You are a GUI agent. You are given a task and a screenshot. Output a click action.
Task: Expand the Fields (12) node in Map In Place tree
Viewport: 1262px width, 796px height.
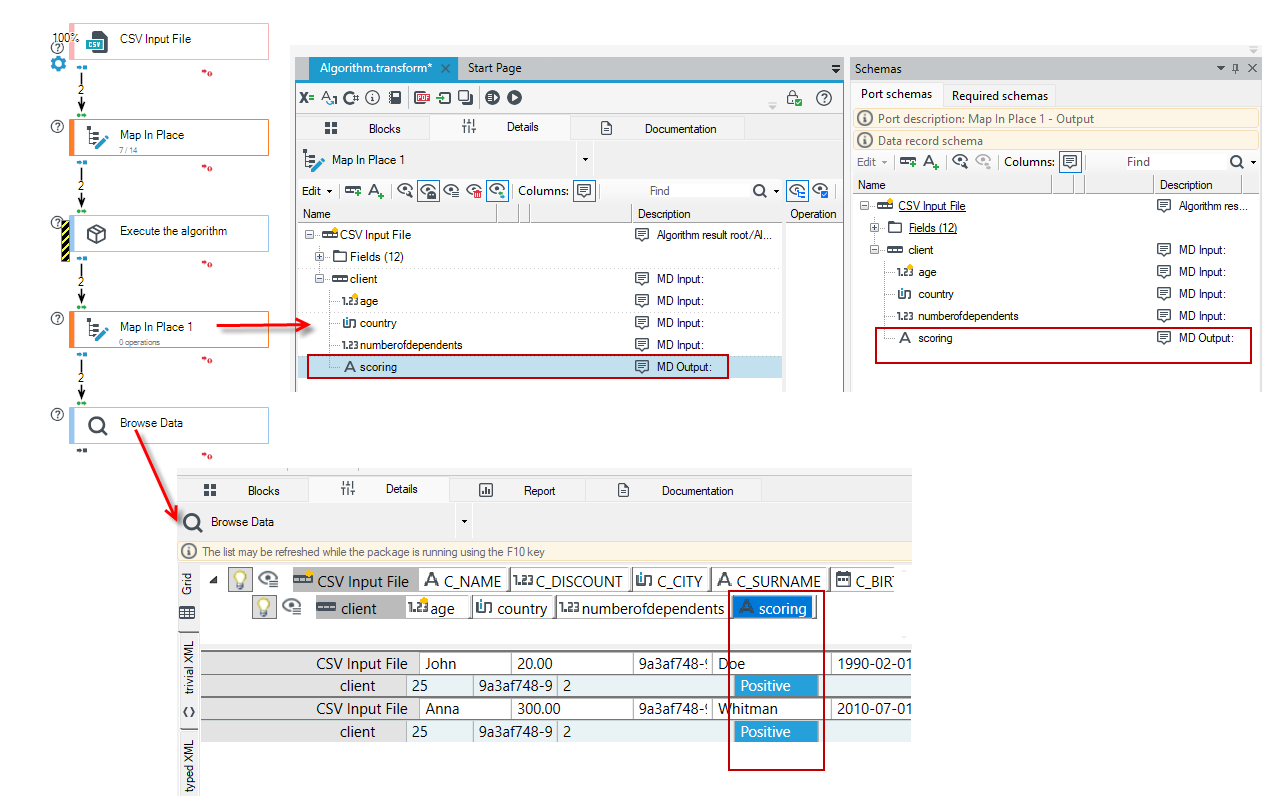pyautogui.click(x=321, y=257)
